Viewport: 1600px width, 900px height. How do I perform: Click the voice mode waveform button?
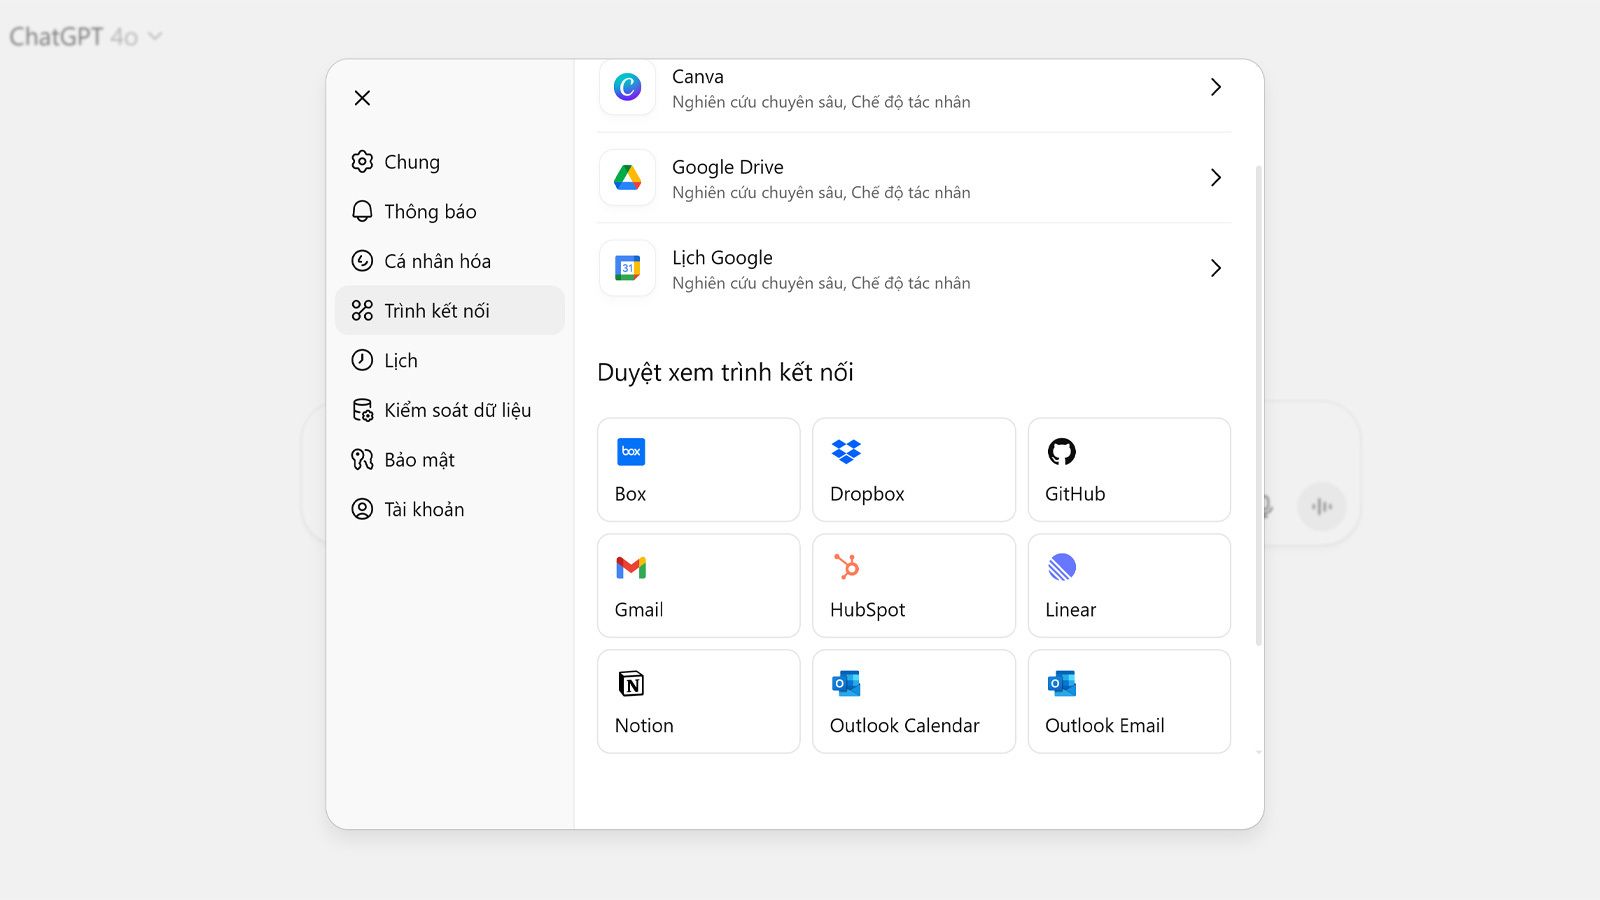1322,507
